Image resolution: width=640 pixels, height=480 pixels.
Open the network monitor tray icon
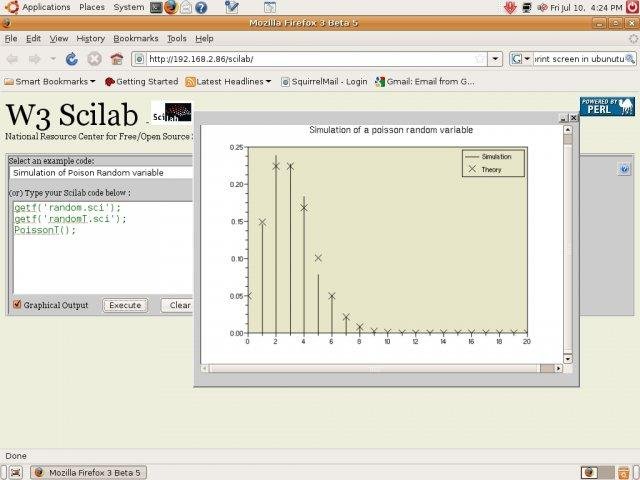click(527, 7)
